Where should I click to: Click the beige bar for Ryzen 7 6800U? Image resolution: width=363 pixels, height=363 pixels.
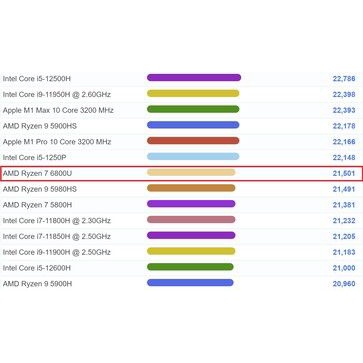191,172
